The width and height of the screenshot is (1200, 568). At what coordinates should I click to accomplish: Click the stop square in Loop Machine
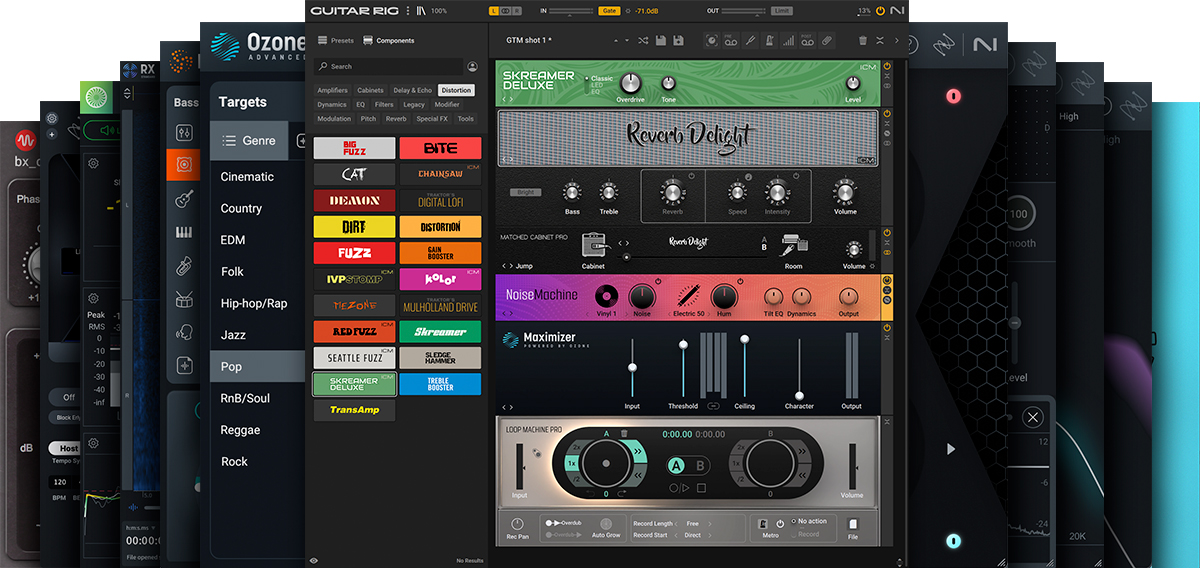pyautogui.click(x=701, y=488)
